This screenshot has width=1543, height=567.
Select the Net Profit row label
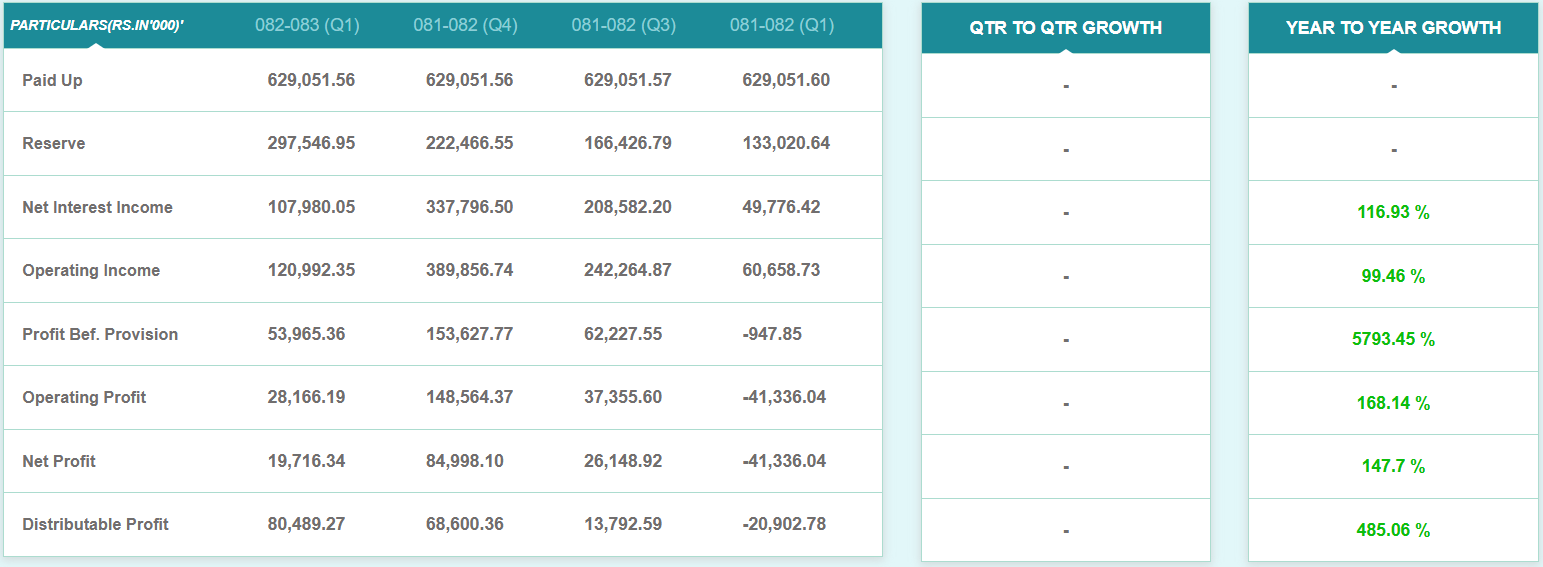59,461
